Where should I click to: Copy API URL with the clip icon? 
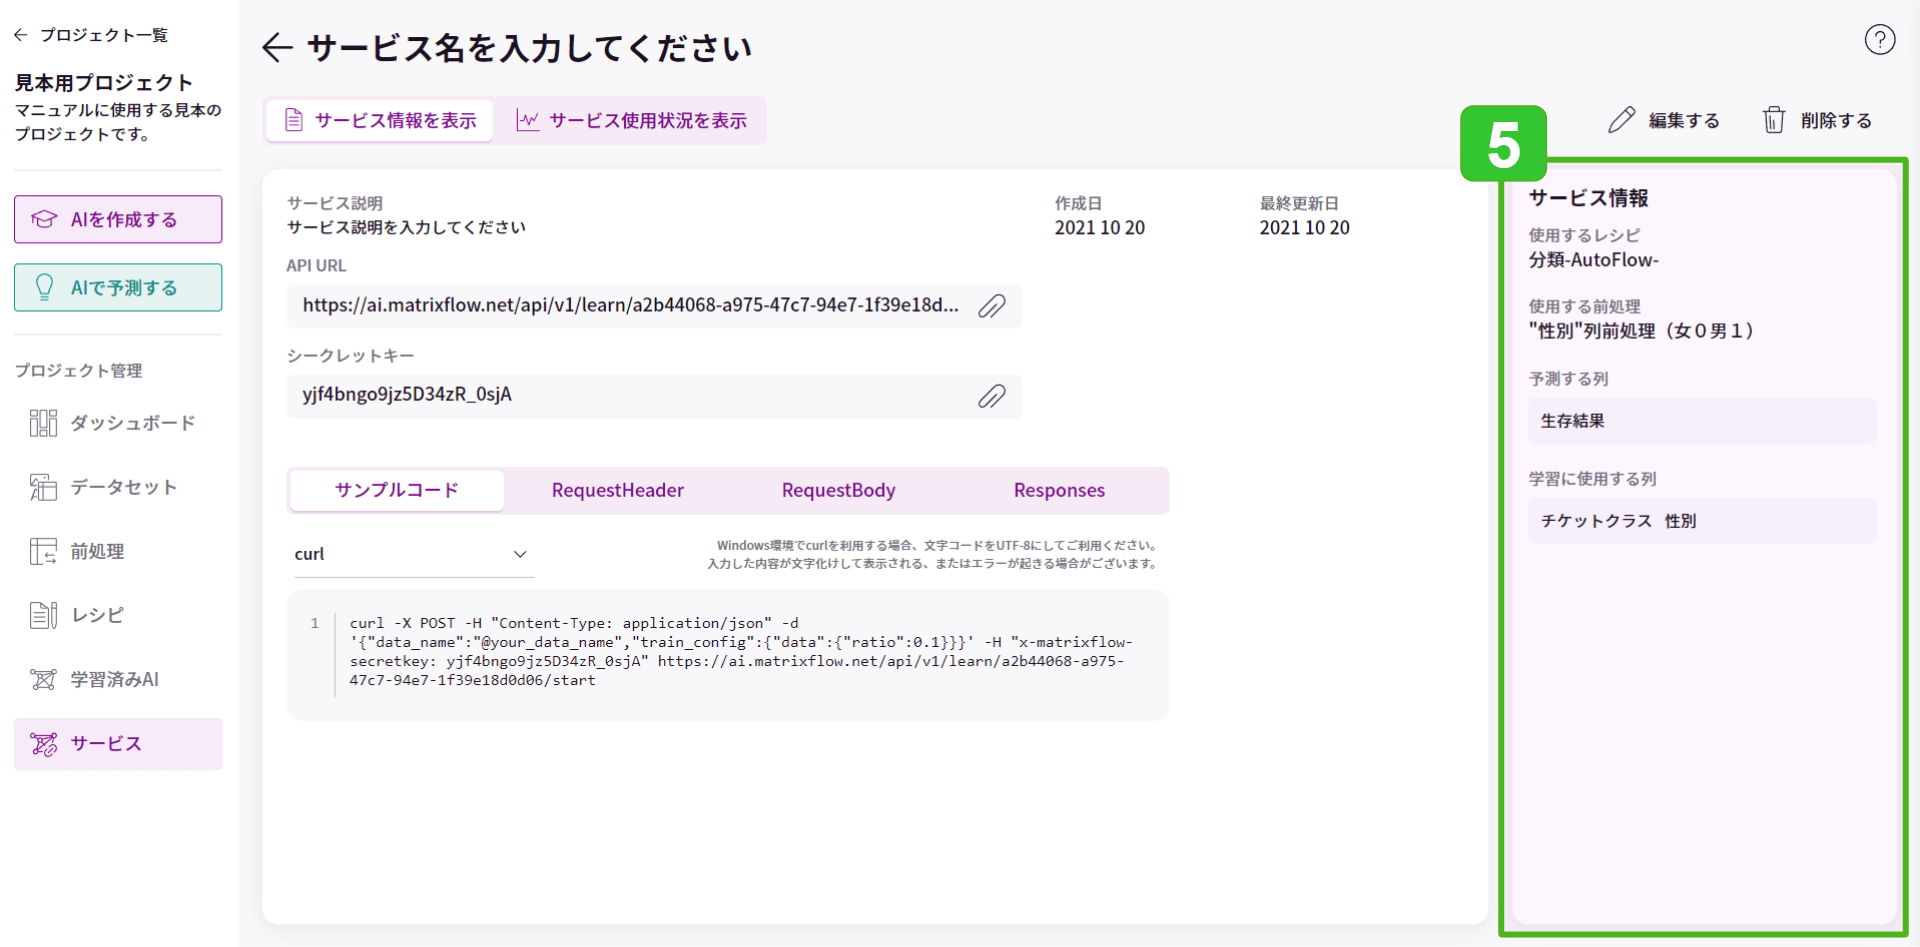pos(991,306)
